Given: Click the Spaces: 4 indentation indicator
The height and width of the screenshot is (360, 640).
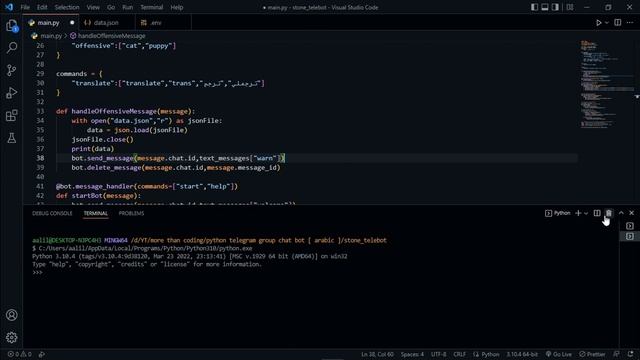Looking at the screenshot, I should (x=412, y=354).
